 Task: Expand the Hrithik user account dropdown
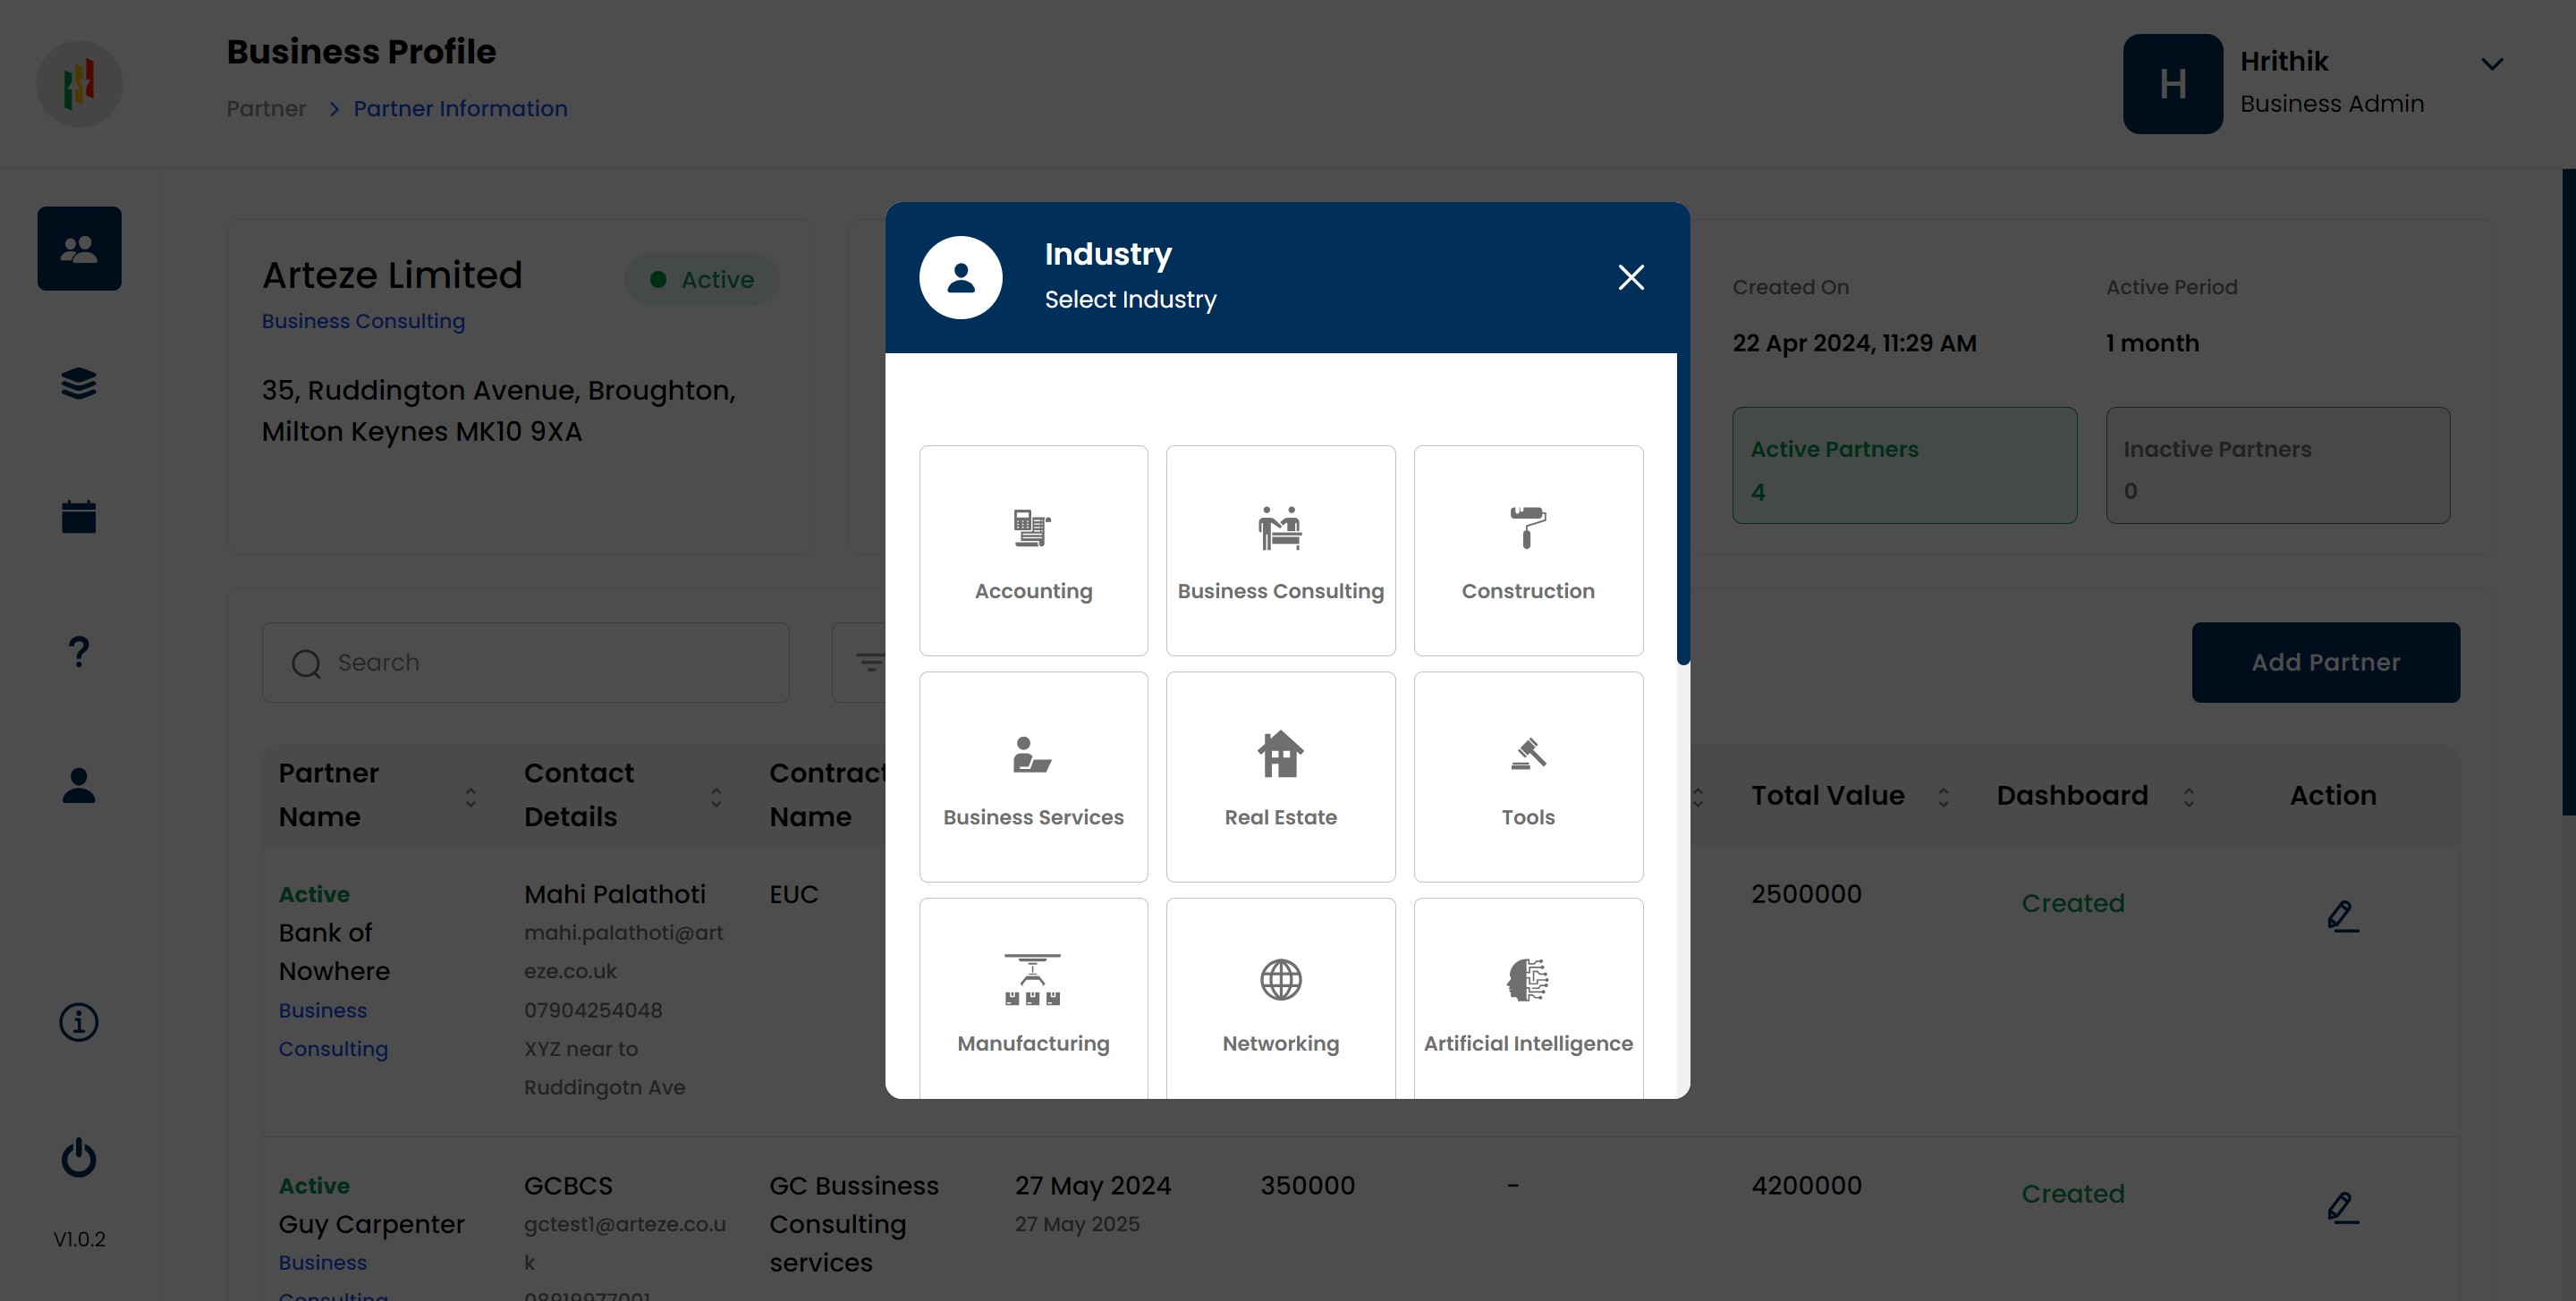pos(2491,64)
